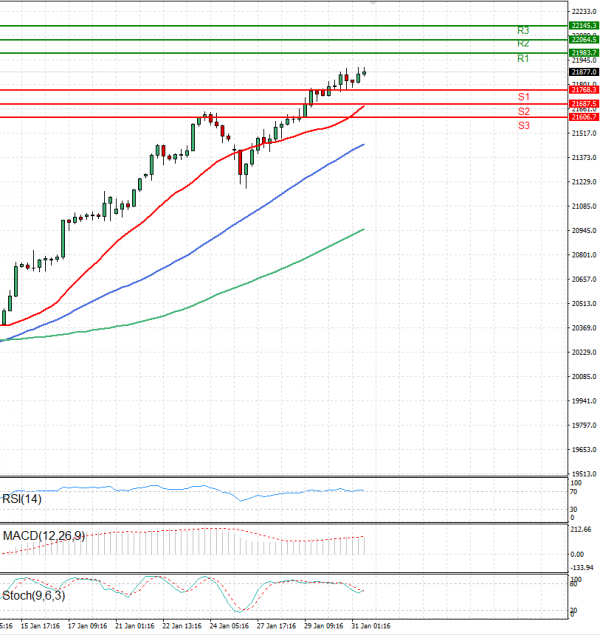Click the 21517.0 price axis label
The width and height of the screenshot is (600, 635).
click(x=584, y=133)
